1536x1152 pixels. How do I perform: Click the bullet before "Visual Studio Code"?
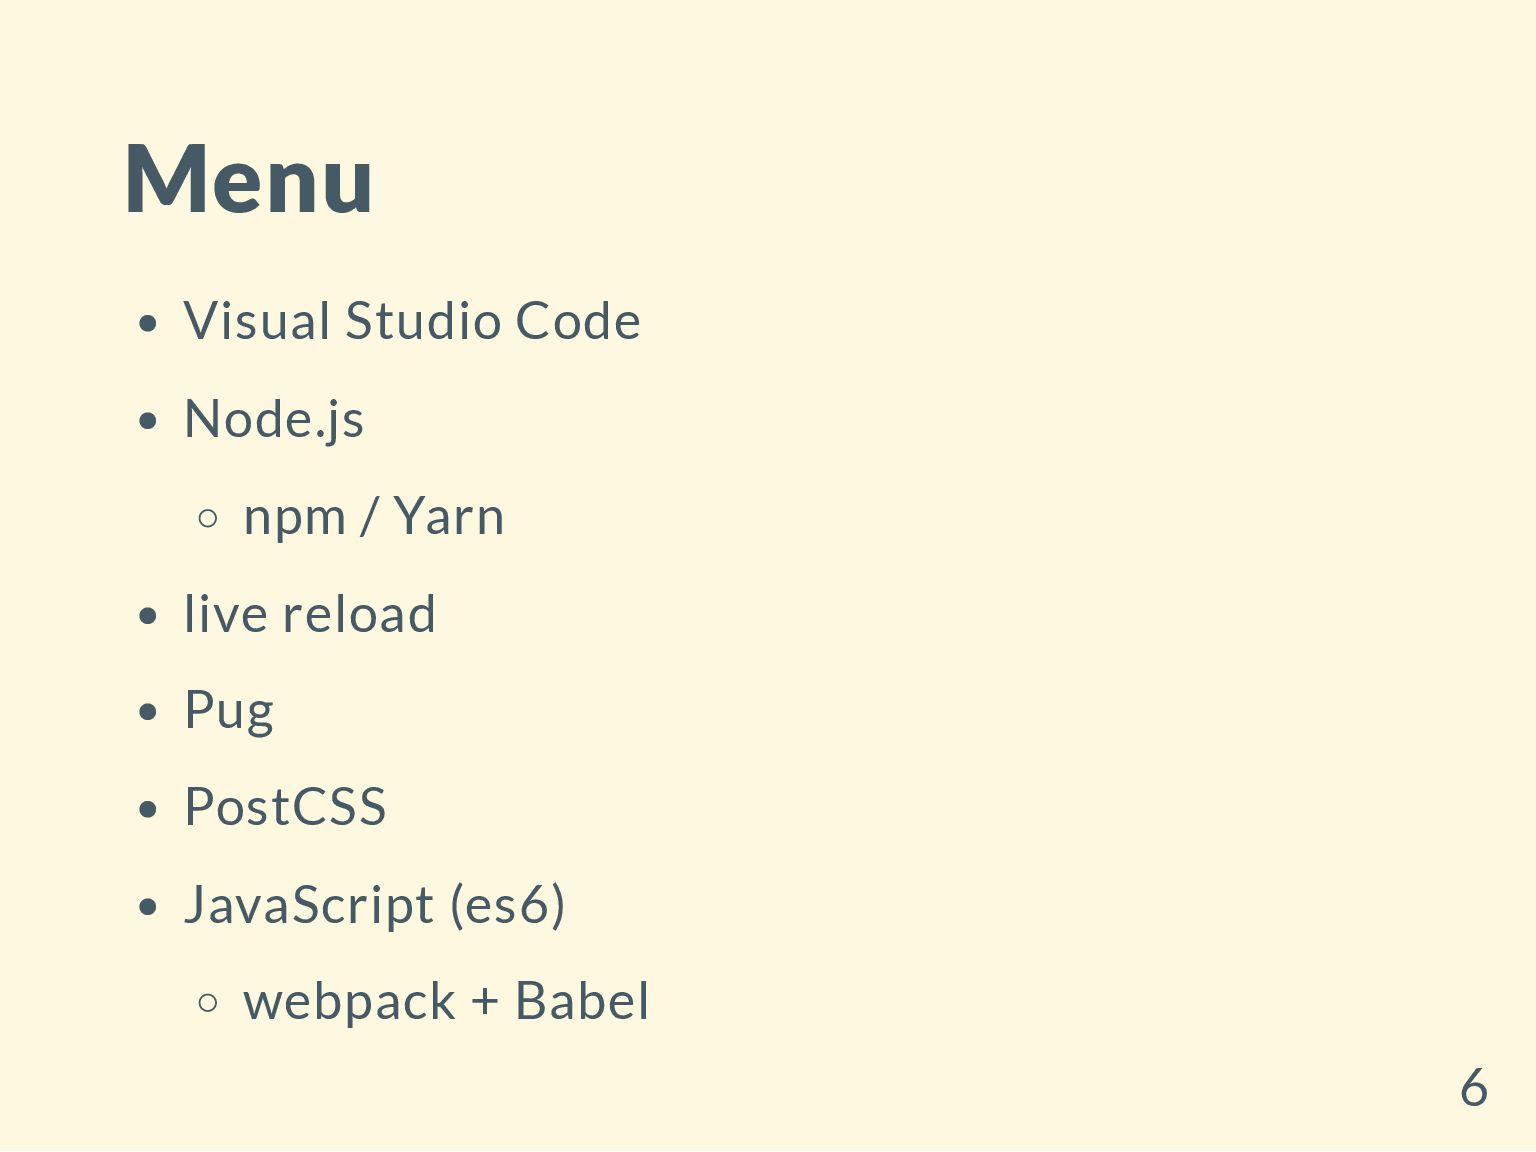pos(148,324)
